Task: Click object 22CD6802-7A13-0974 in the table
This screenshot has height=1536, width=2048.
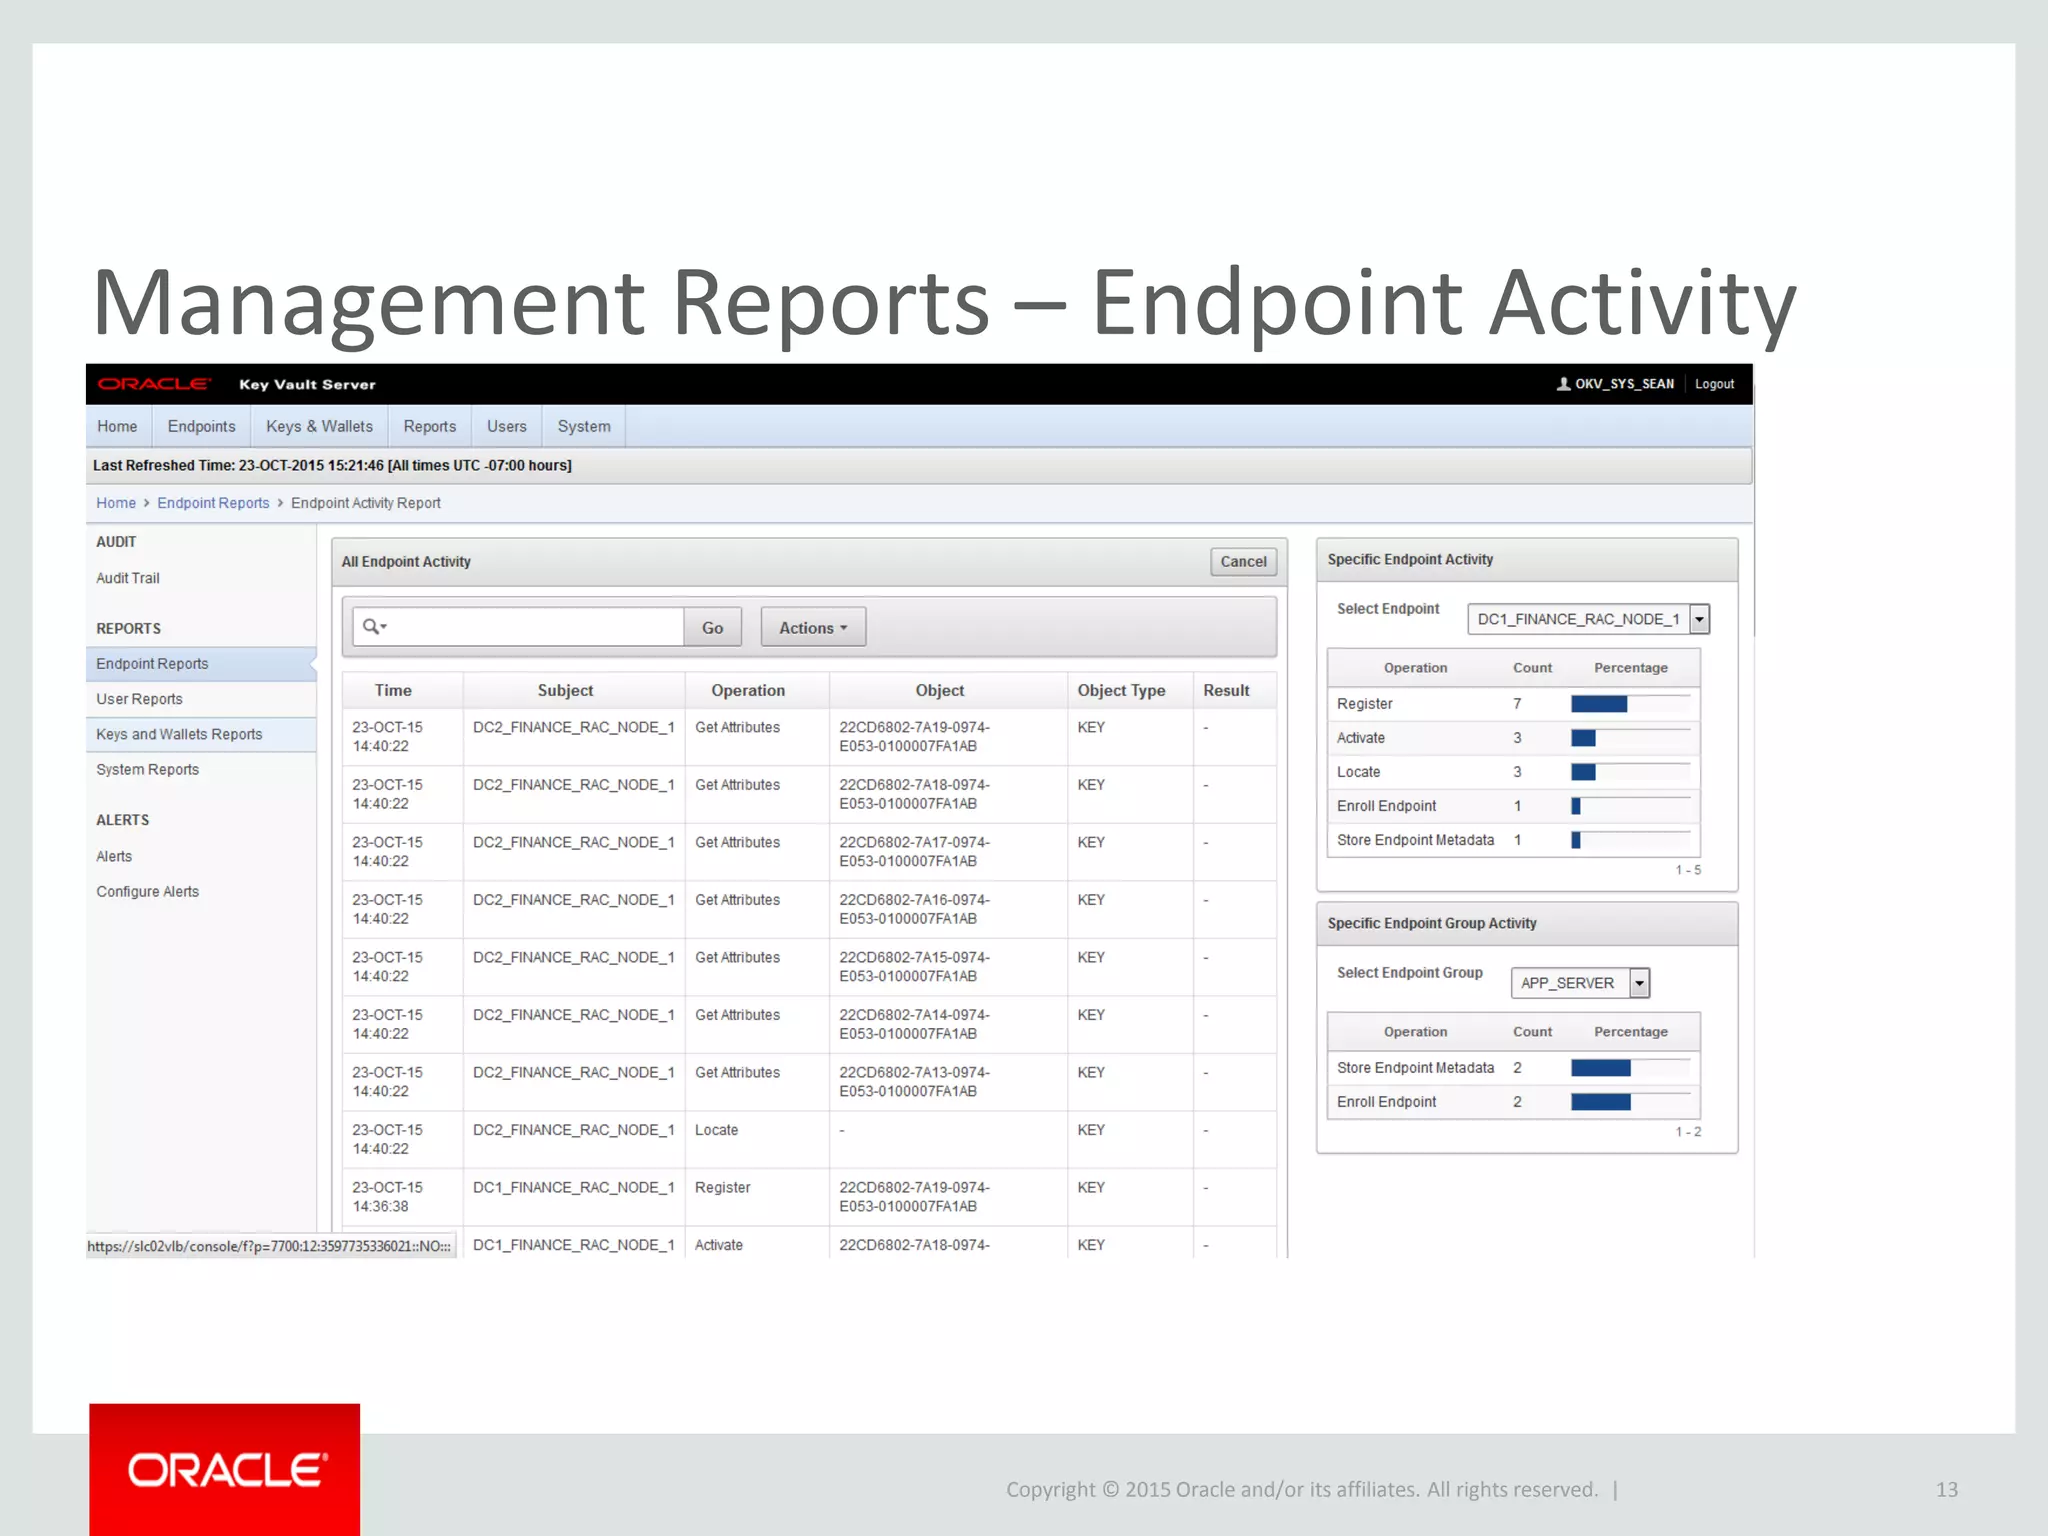Action: click(x=914, y=1082)
